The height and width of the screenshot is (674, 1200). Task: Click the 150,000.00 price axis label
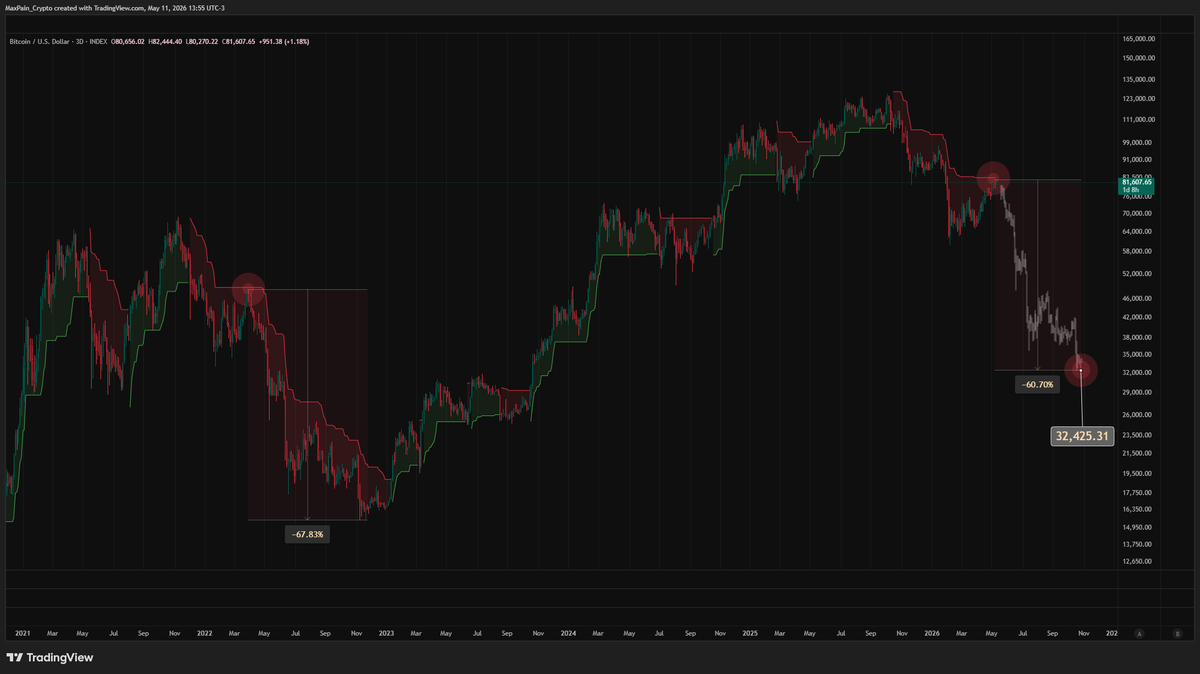click(x=1140, y=58)
